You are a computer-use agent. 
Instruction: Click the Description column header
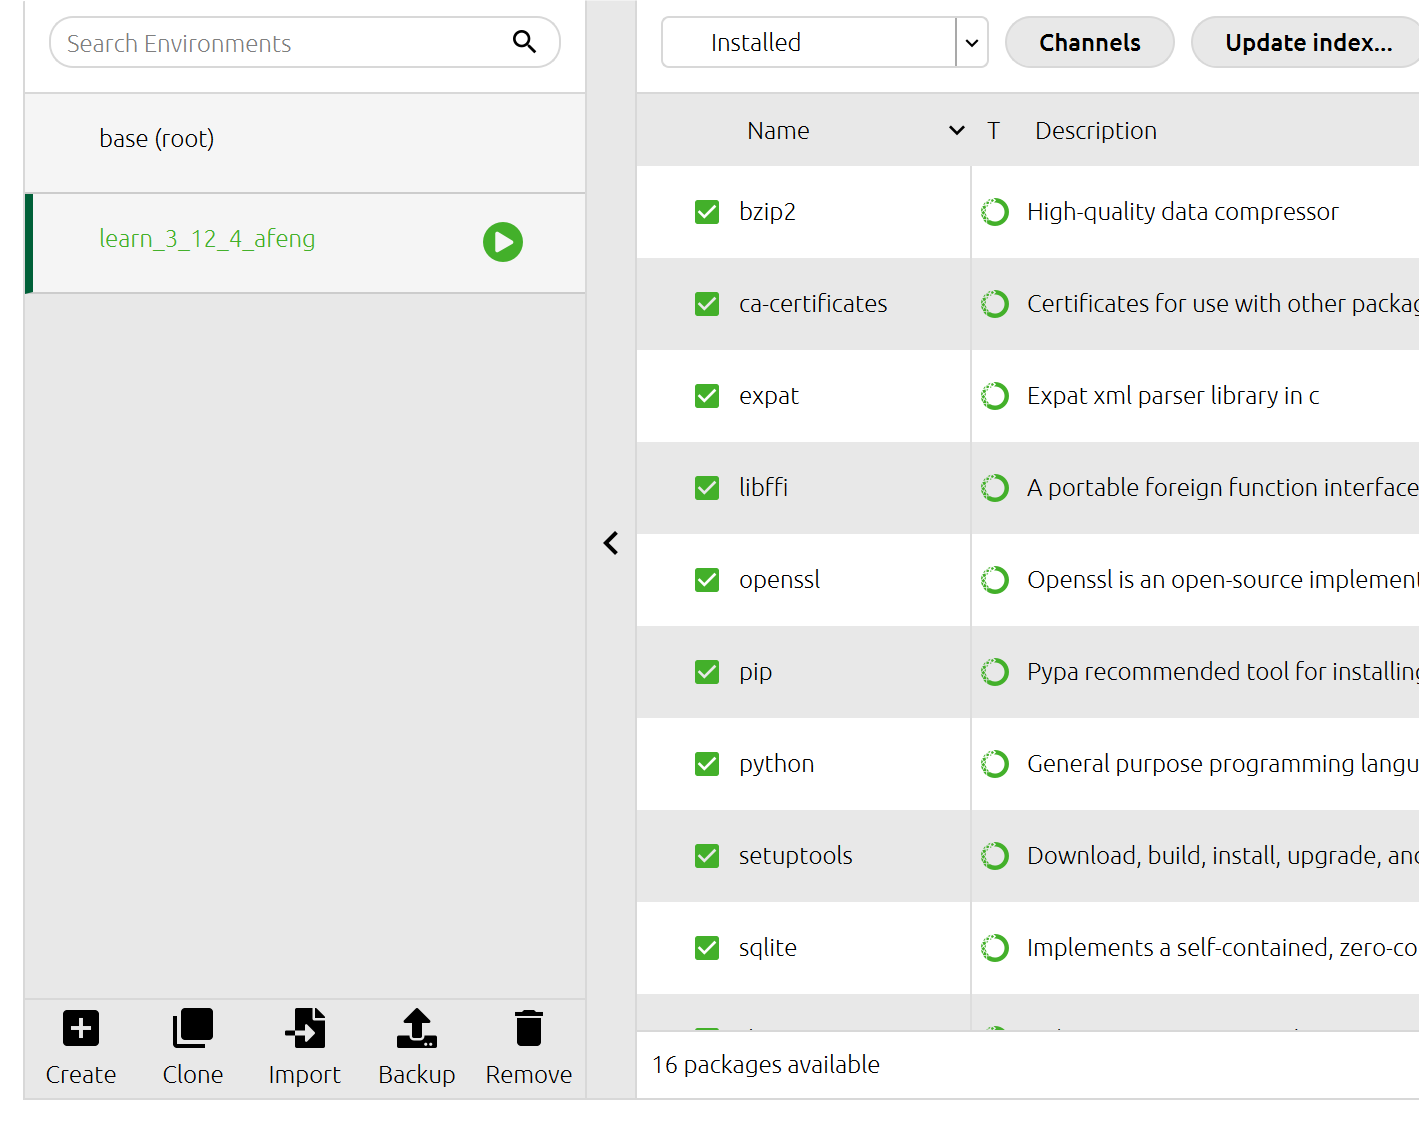pyautogui.click(x=1095, y=131)
